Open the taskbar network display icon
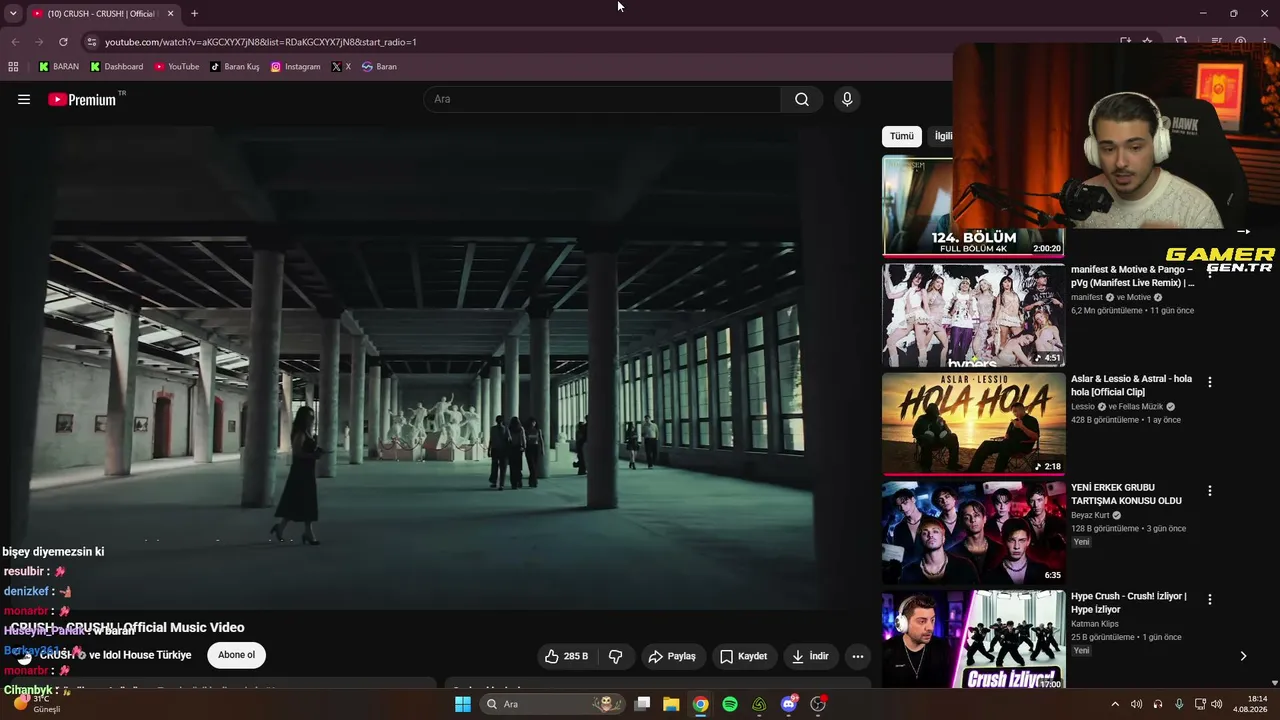This screenshot has height=720, width=1280. [x=1200, y=704]
